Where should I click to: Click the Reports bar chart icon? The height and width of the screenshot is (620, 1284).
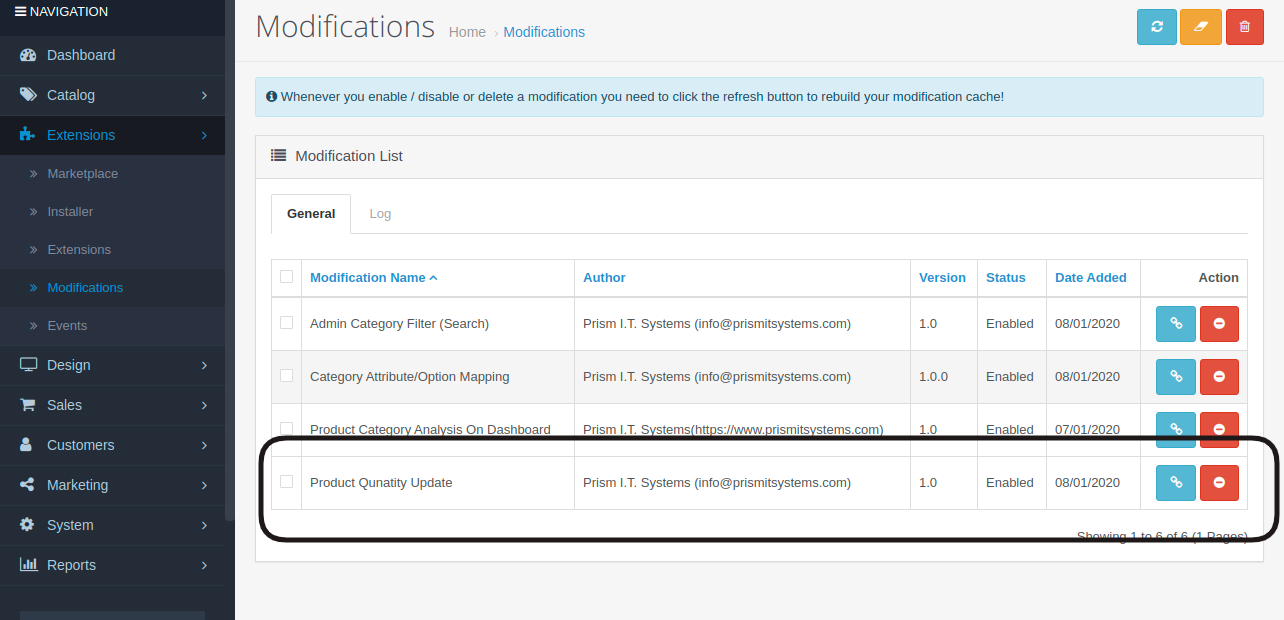coord(29,565)
